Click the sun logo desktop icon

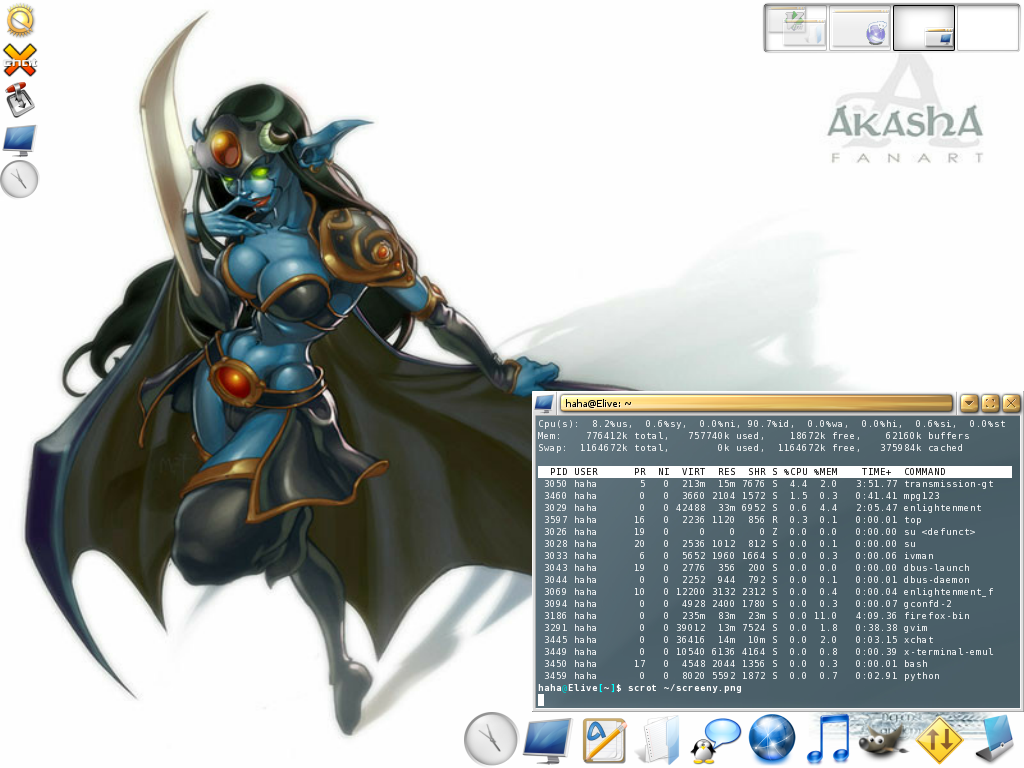(x=18, y=20)
